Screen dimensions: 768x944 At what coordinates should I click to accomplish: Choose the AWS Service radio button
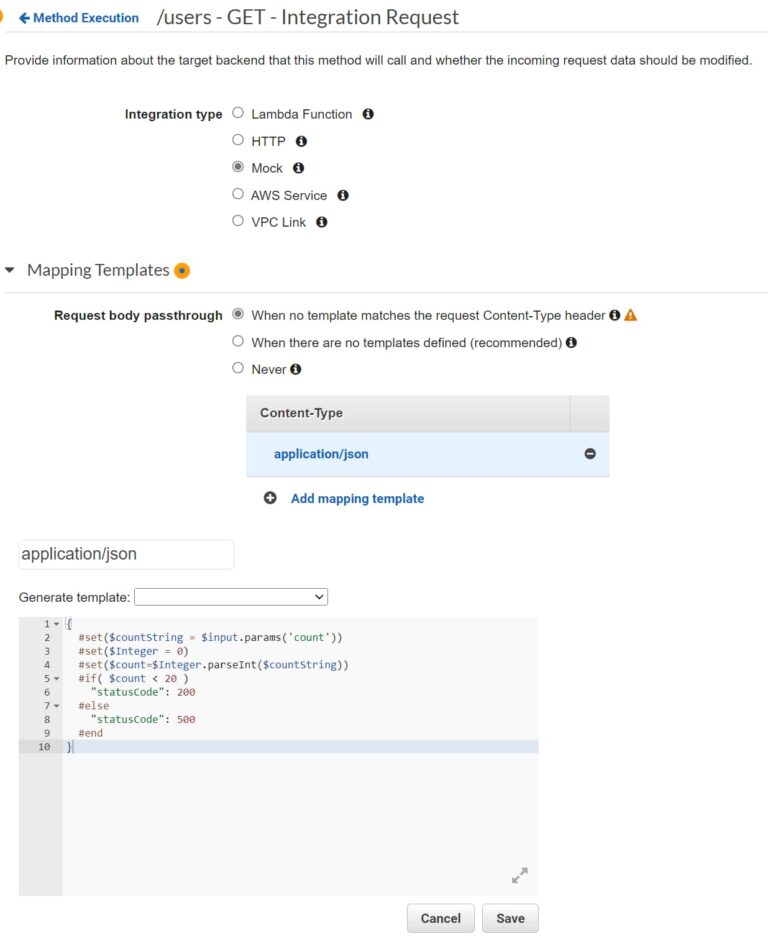[238, 194]
